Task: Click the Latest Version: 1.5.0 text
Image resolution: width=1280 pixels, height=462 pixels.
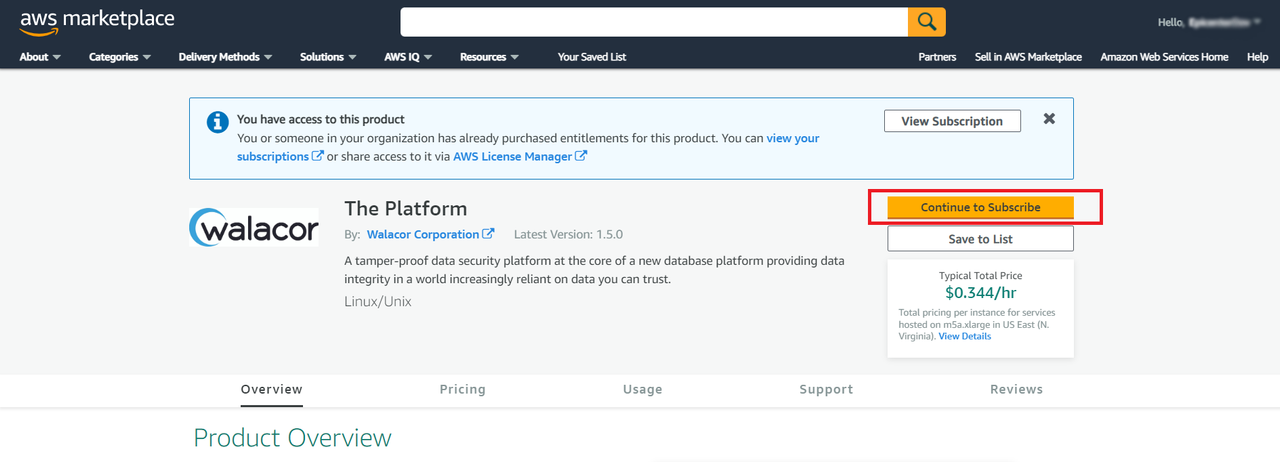Action: pos(568,234)
